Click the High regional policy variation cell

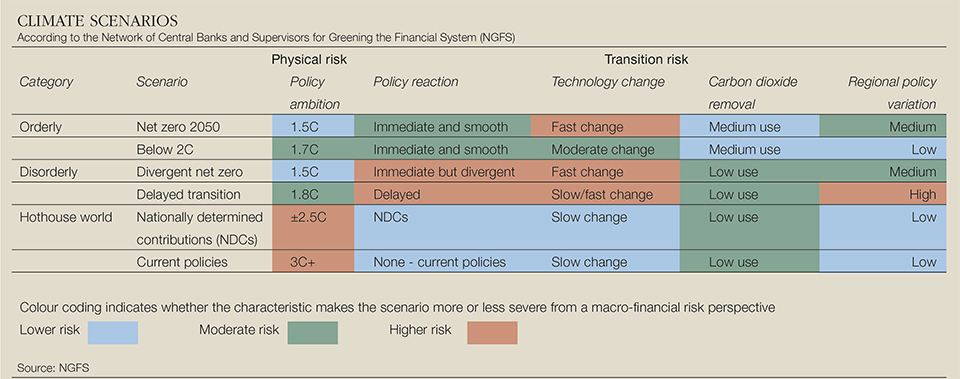[889, 195]
